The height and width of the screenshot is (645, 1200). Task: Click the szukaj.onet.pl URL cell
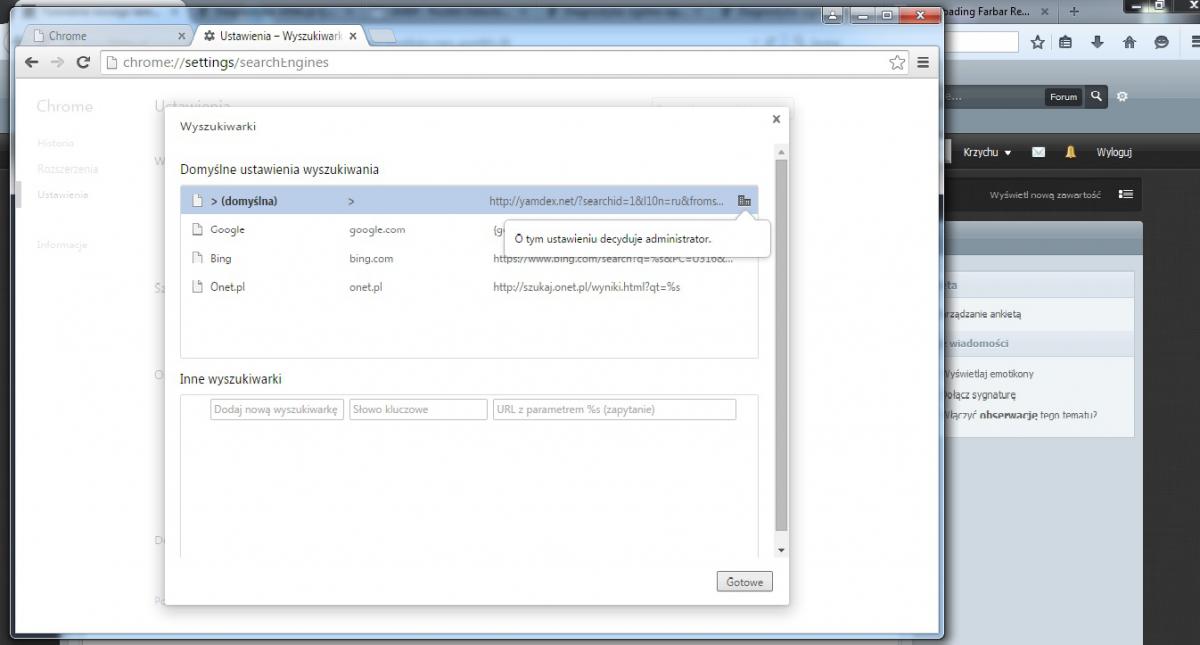(x=587, y=287)
